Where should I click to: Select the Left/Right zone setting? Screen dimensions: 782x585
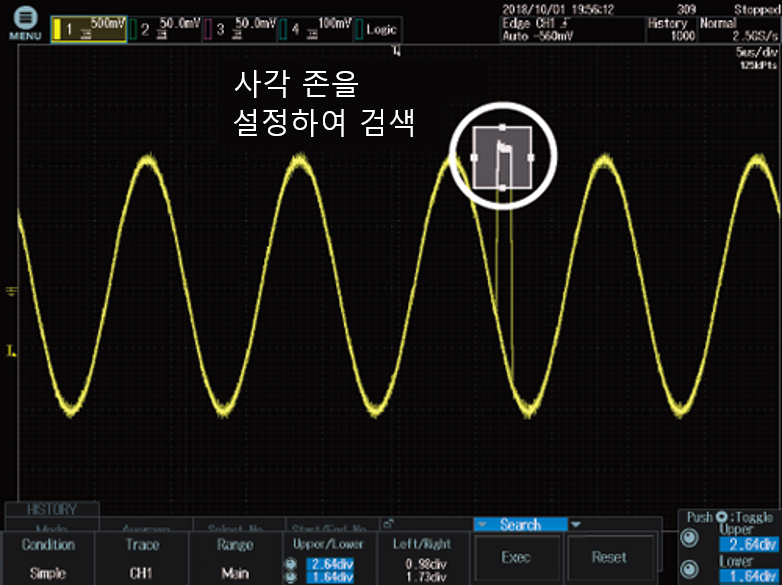(x=424, y=558)
